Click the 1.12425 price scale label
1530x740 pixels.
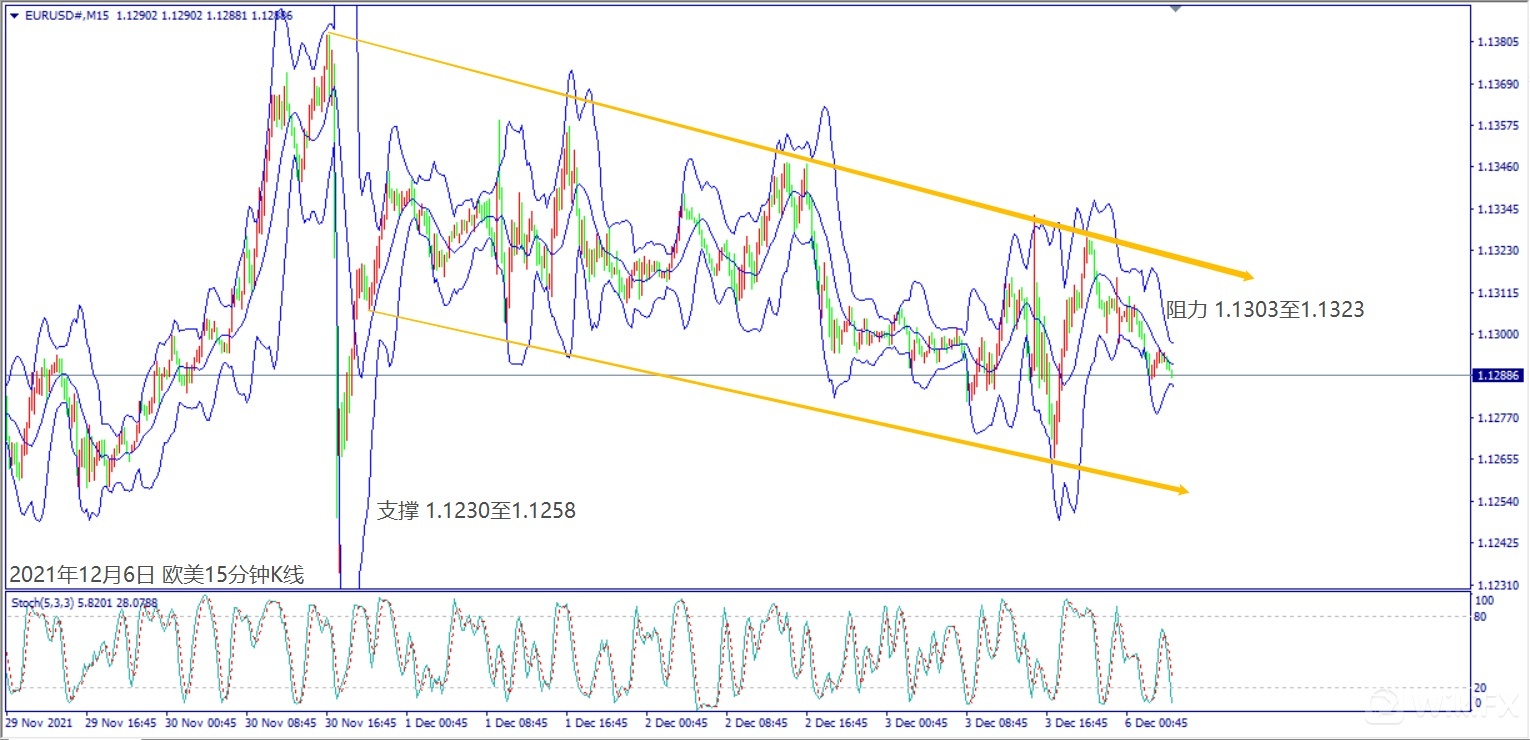click(x=1497, y=543)
